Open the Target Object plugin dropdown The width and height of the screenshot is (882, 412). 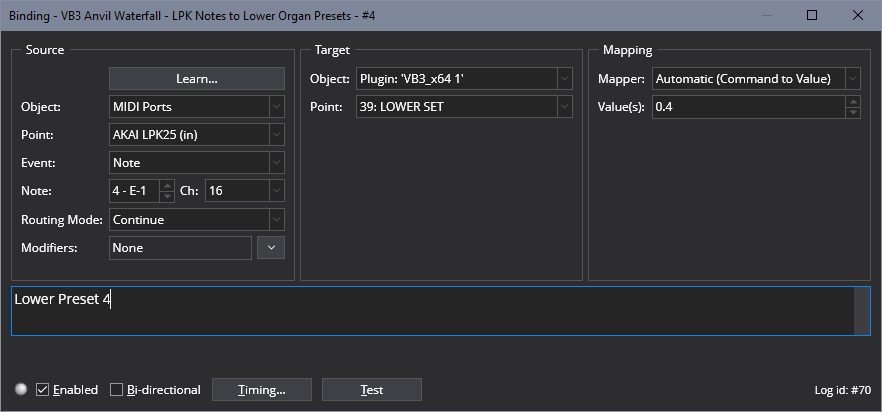(x=464, y=79)
